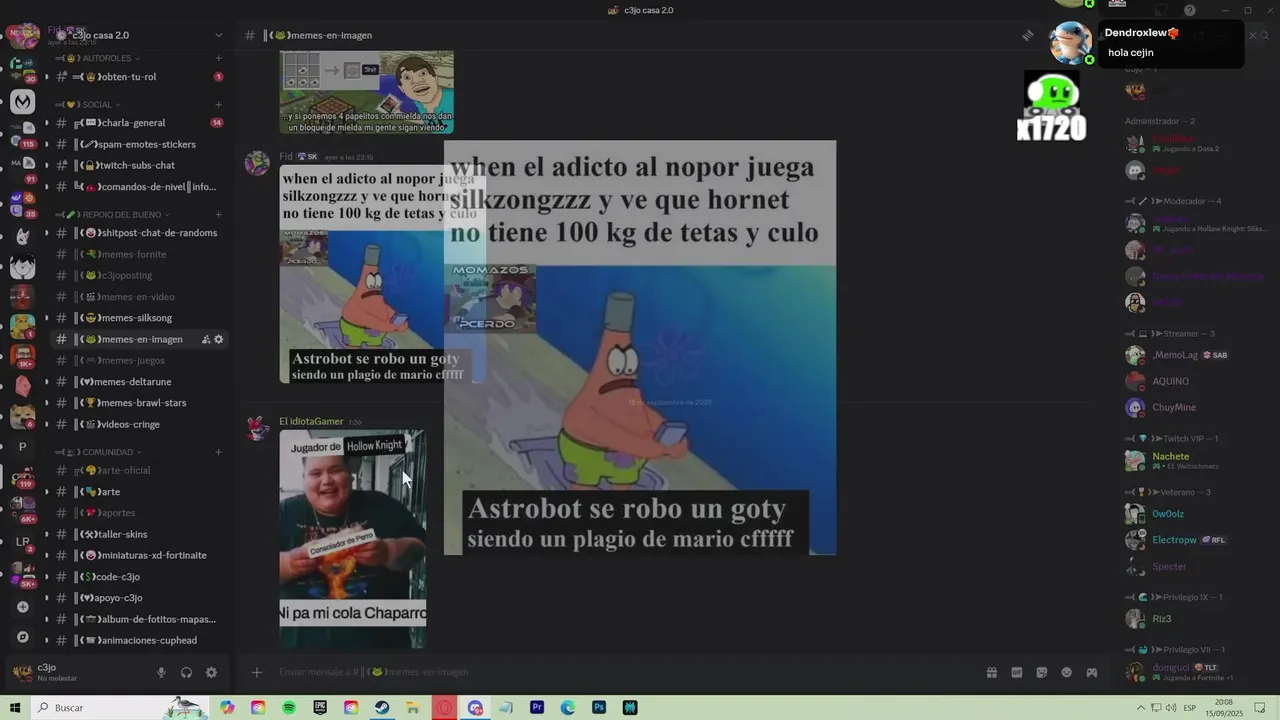
Task: Open the Shiba dog avatar server
Action: [23, 416]
